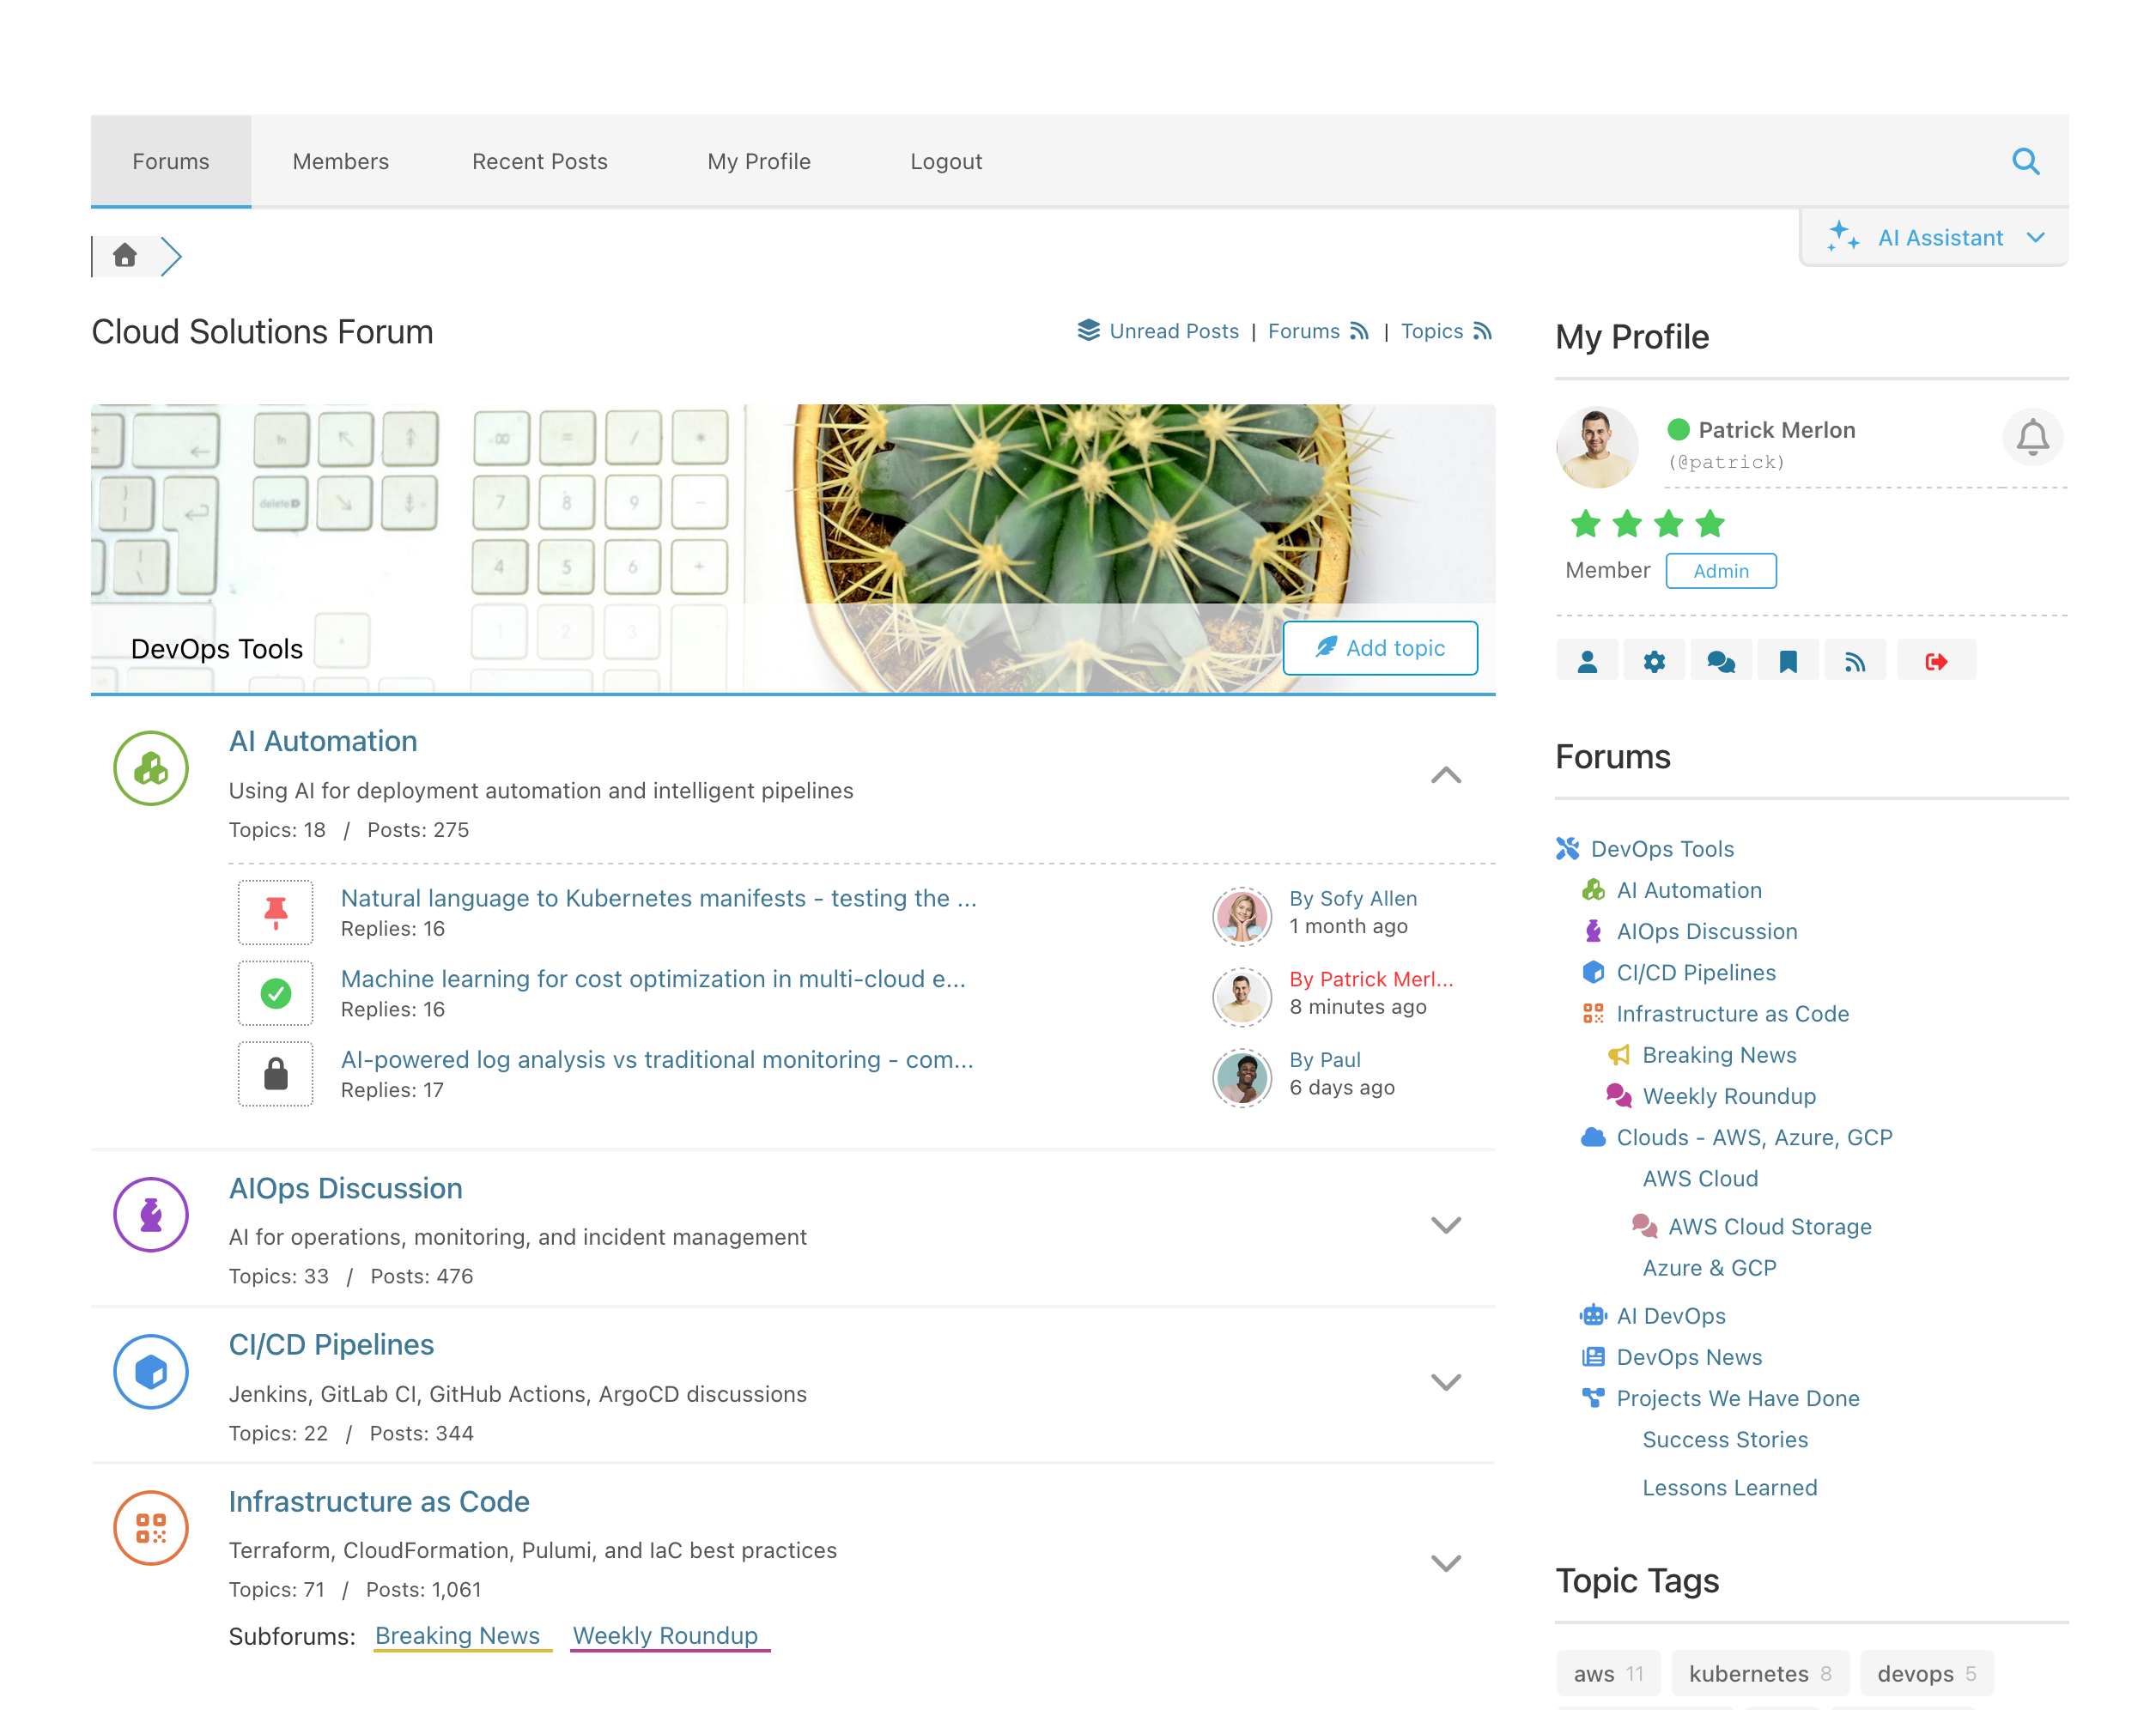Switch to the Members tab

point(340,161)
